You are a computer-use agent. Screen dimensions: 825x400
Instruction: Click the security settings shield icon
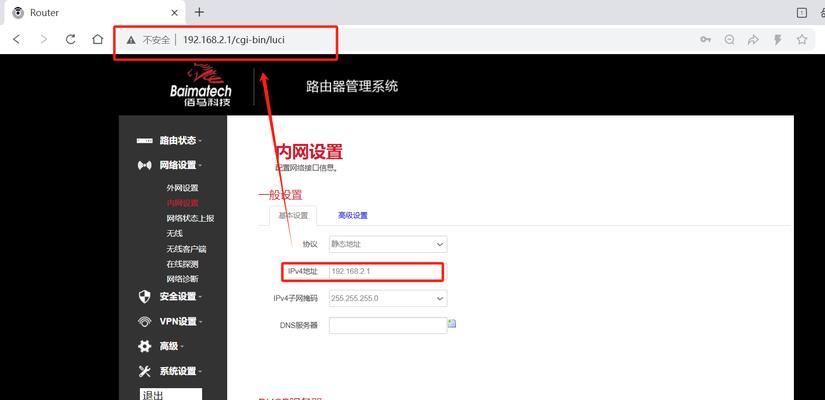(144, 296)
